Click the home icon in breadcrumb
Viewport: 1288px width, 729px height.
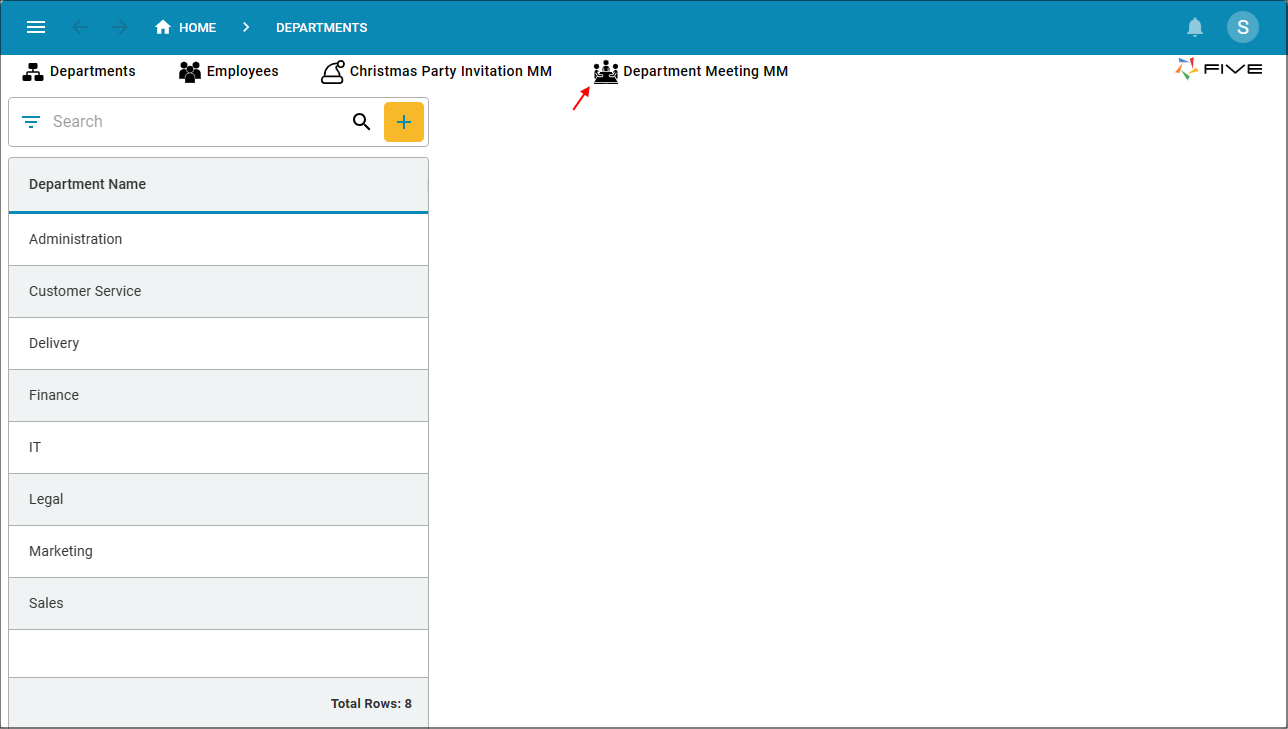(x=163, y=27)
